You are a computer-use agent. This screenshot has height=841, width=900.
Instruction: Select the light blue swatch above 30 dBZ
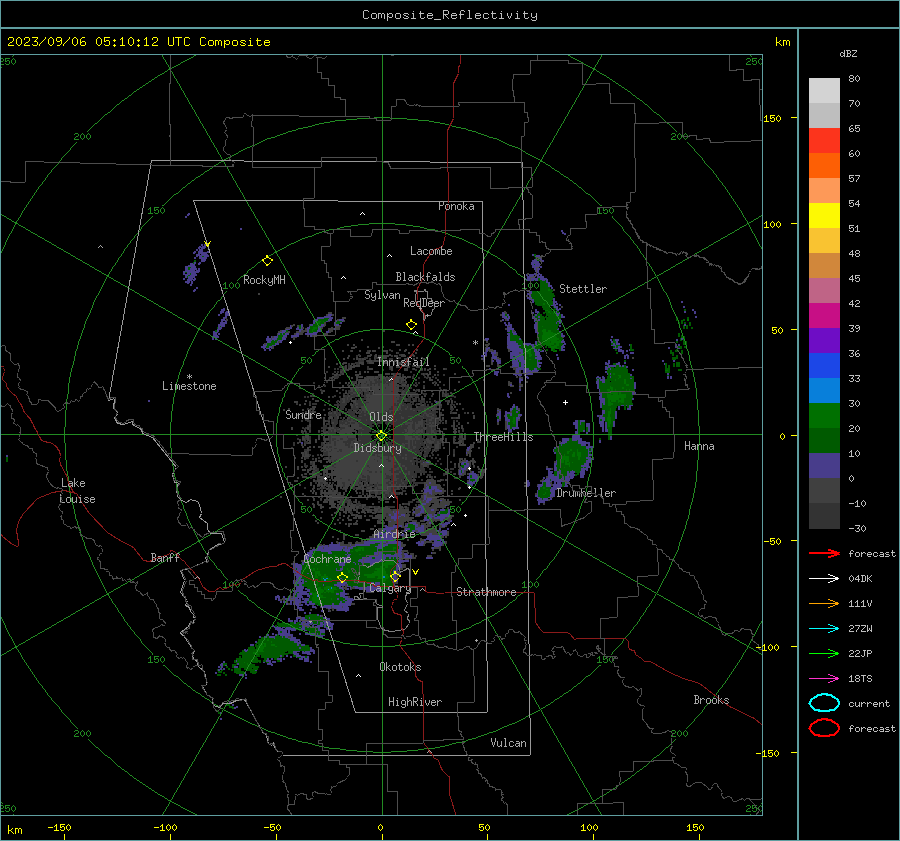coord(824,391)
